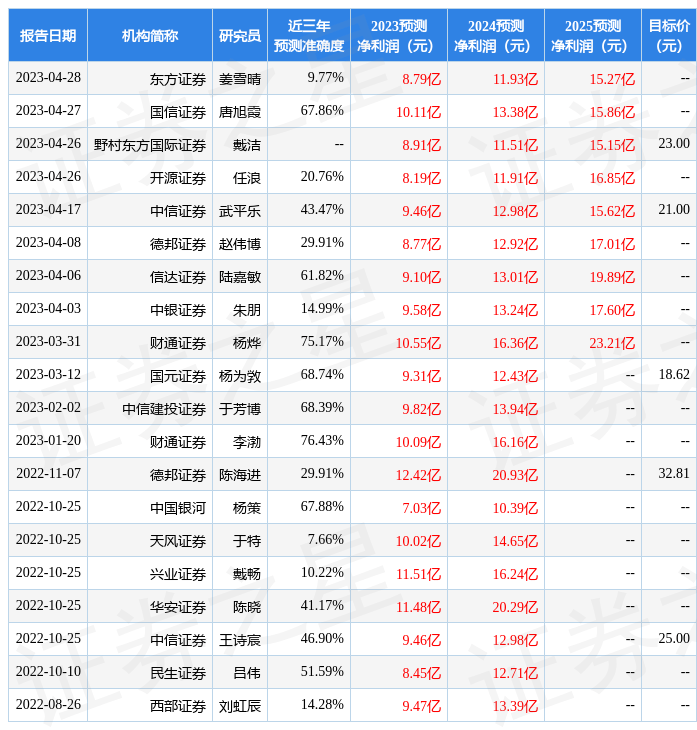Click researcher 戴畅
This screenshot has width=697, height=730.
246,575
